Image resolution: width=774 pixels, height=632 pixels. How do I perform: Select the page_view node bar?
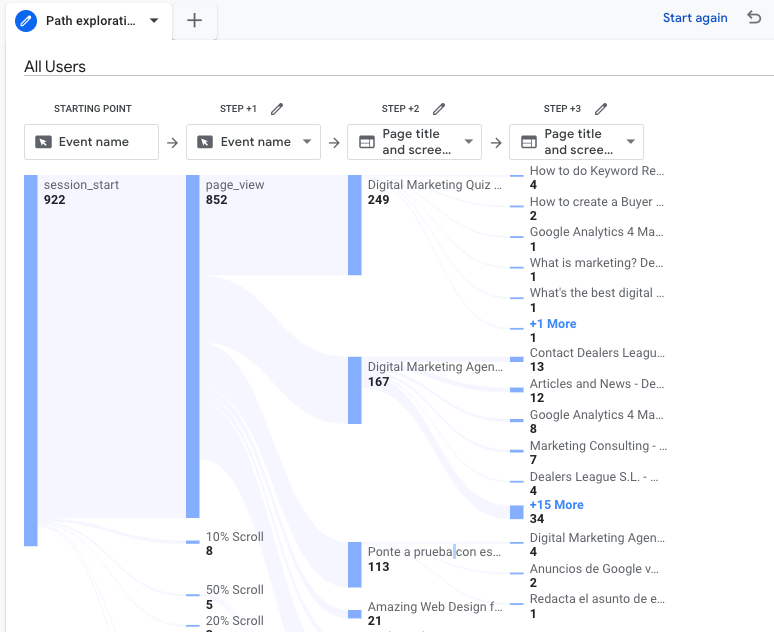point(193,346)
